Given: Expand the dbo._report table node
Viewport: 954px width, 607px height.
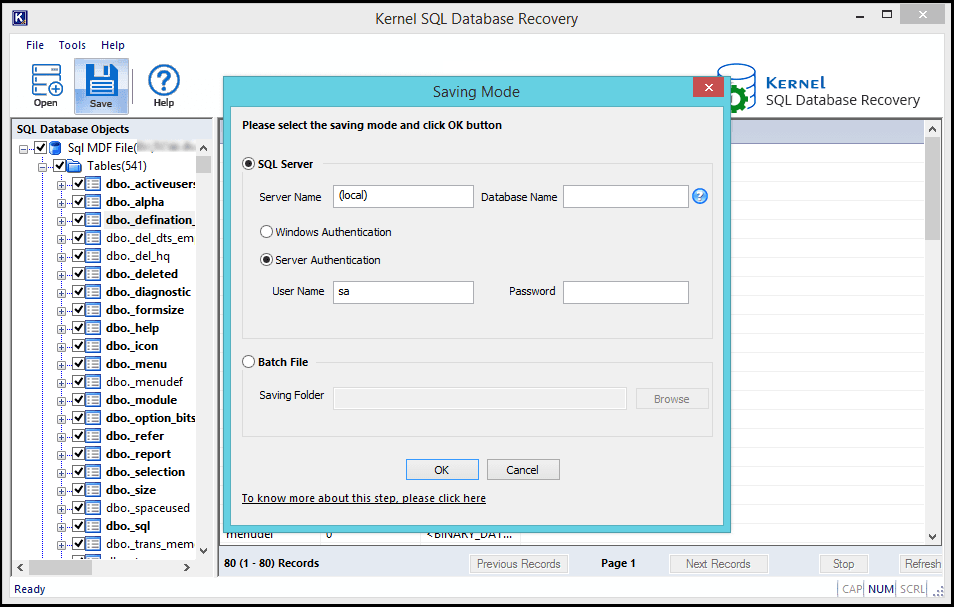Looking at the screenshot, I should click(x=61, y=455).
